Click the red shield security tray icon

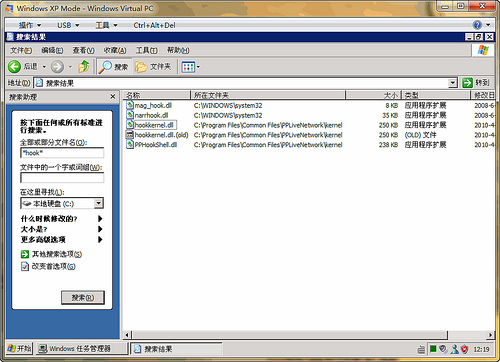click(x=464, y=349)
